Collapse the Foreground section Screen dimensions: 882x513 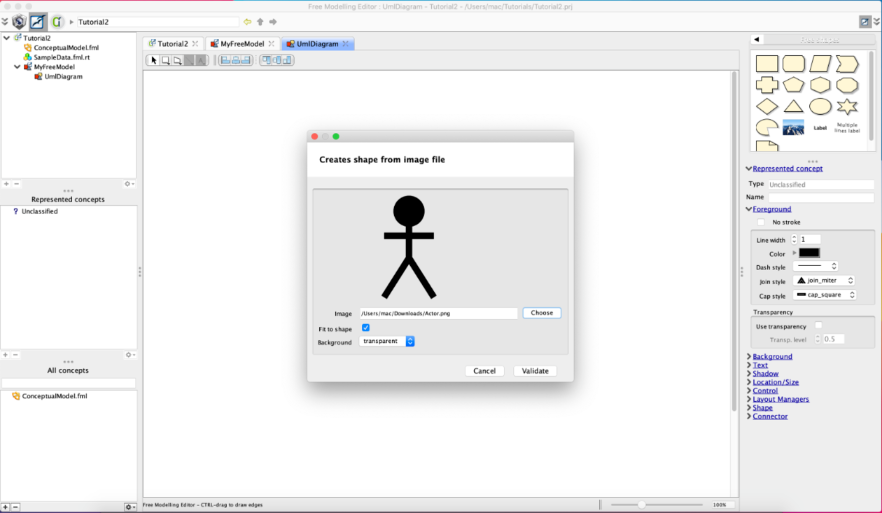click(x=749, y=209)
